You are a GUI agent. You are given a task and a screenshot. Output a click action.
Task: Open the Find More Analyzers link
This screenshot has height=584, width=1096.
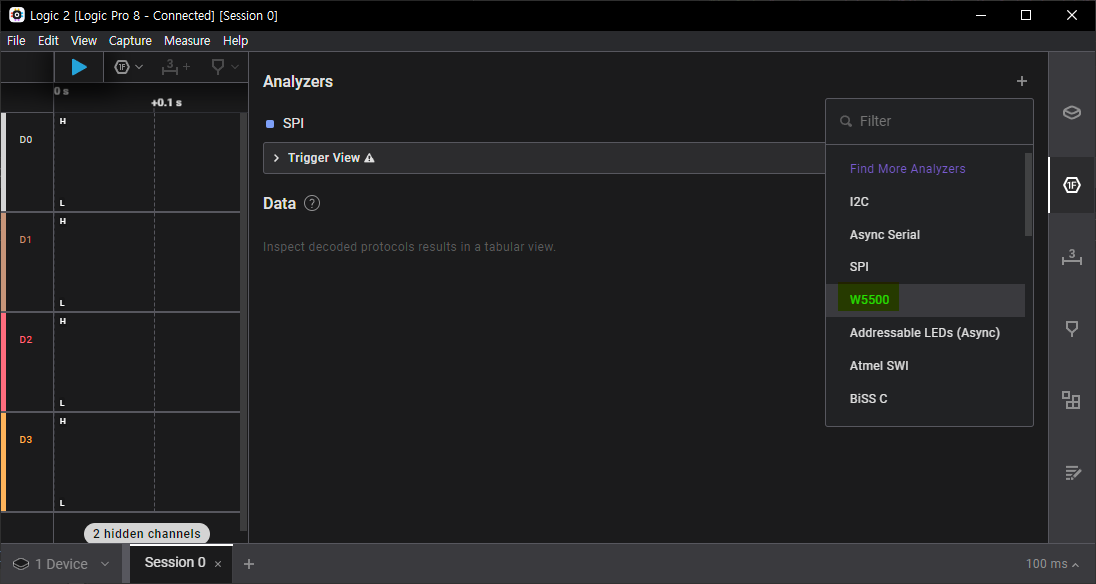907,168
